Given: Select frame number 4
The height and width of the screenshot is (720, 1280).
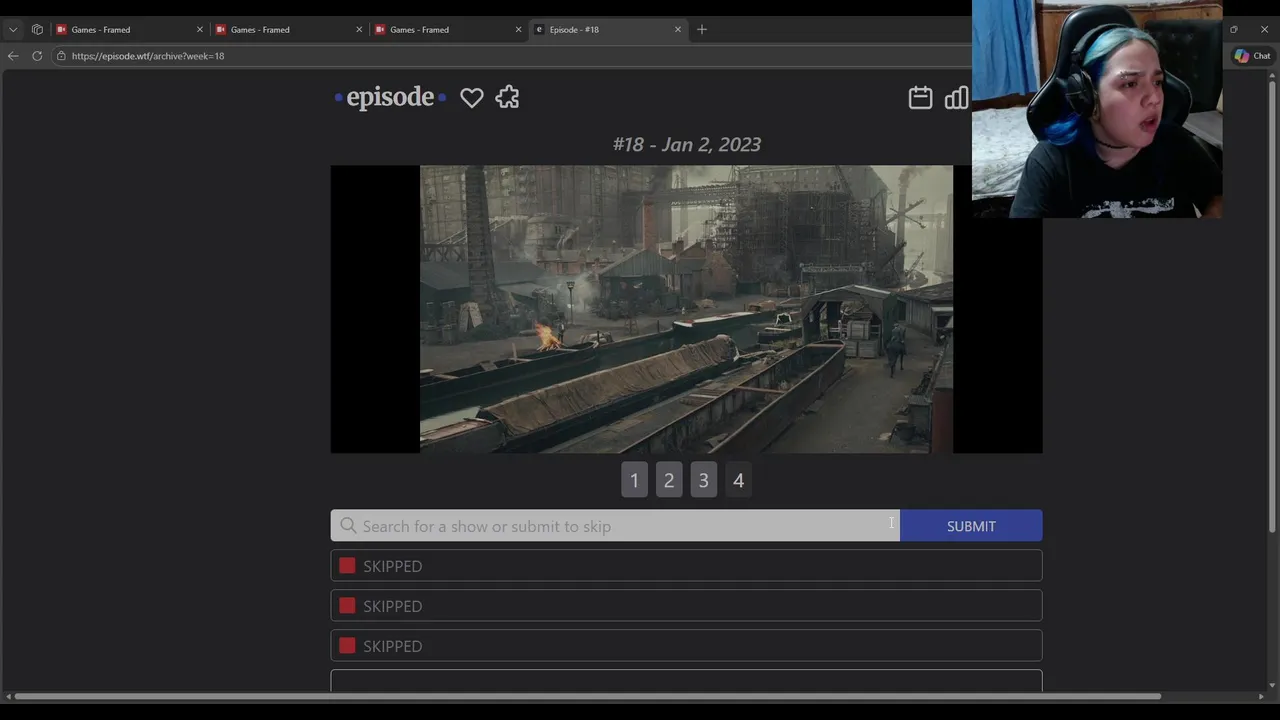Looking at the screenshot, I should click(738, 480).
